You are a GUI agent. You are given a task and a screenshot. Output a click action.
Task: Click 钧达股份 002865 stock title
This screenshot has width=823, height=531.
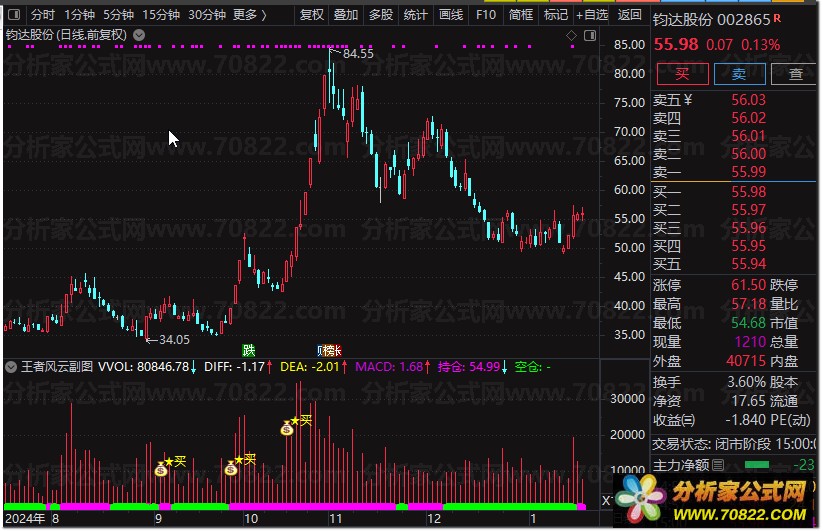coord(711,20)
